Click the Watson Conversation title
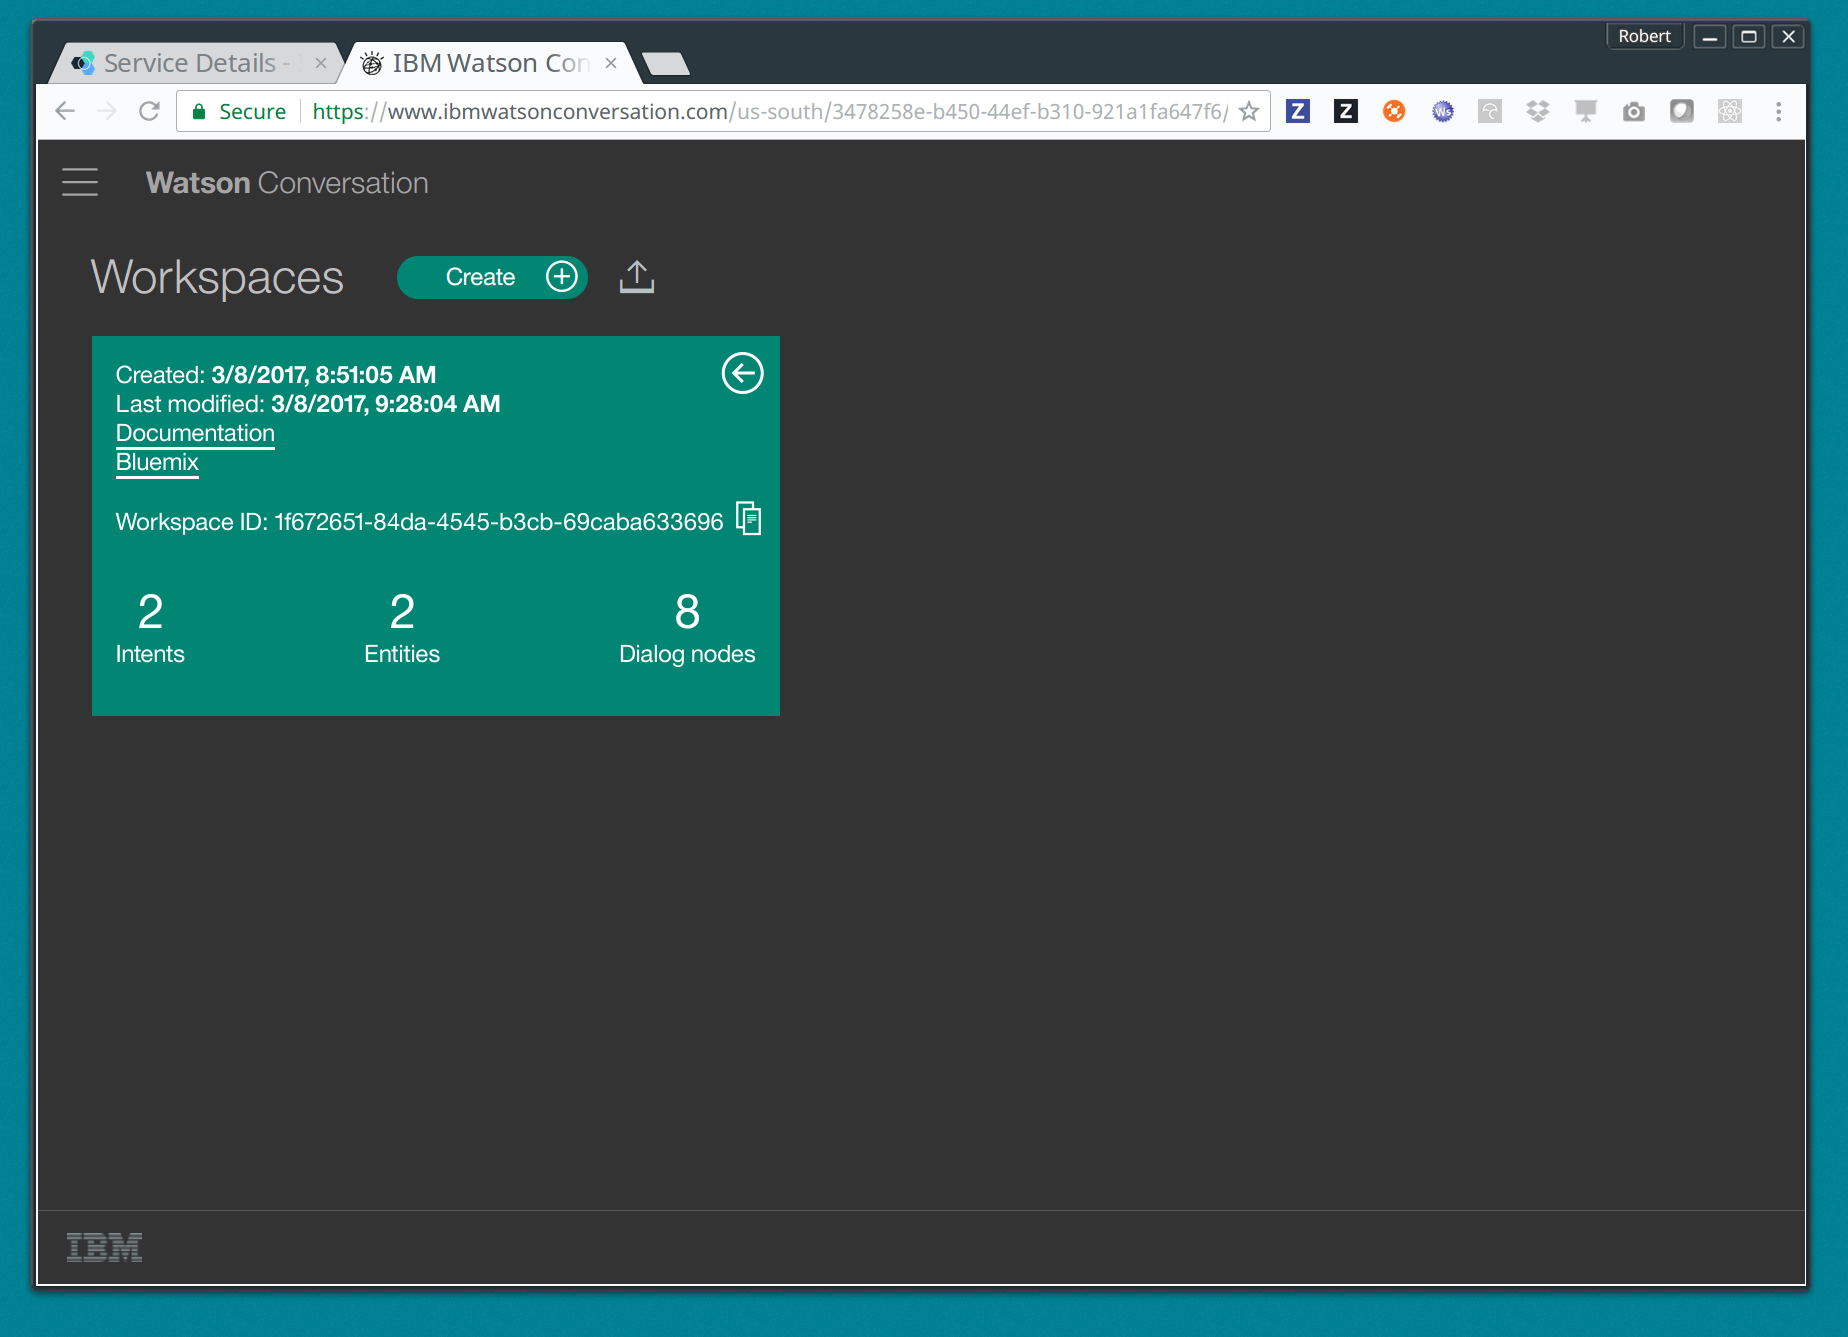Viewport: 1848px width, 1337px height. click(287, 183)
